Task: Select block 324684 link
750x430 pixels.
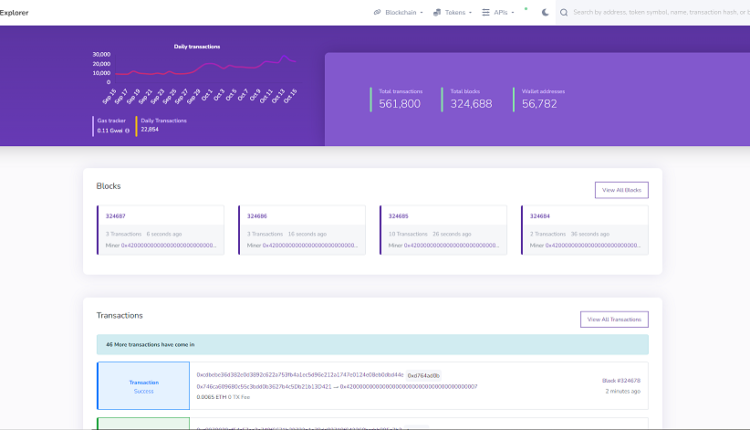Action: [x=540, y=216]
